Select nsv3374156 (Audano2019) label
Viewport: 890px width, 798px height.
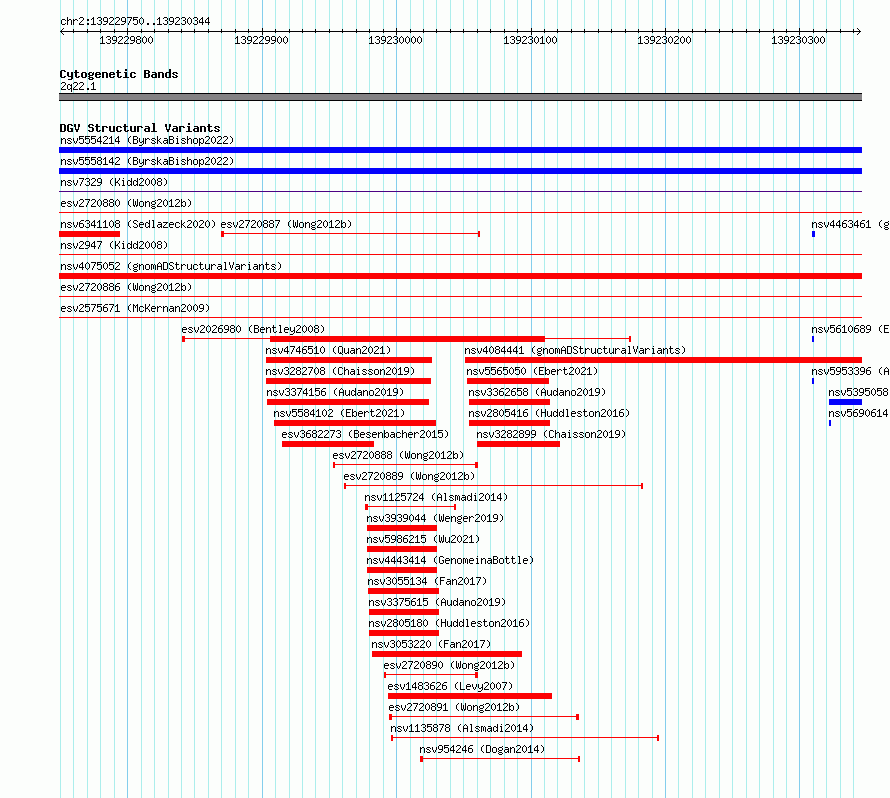pos(335,392)
